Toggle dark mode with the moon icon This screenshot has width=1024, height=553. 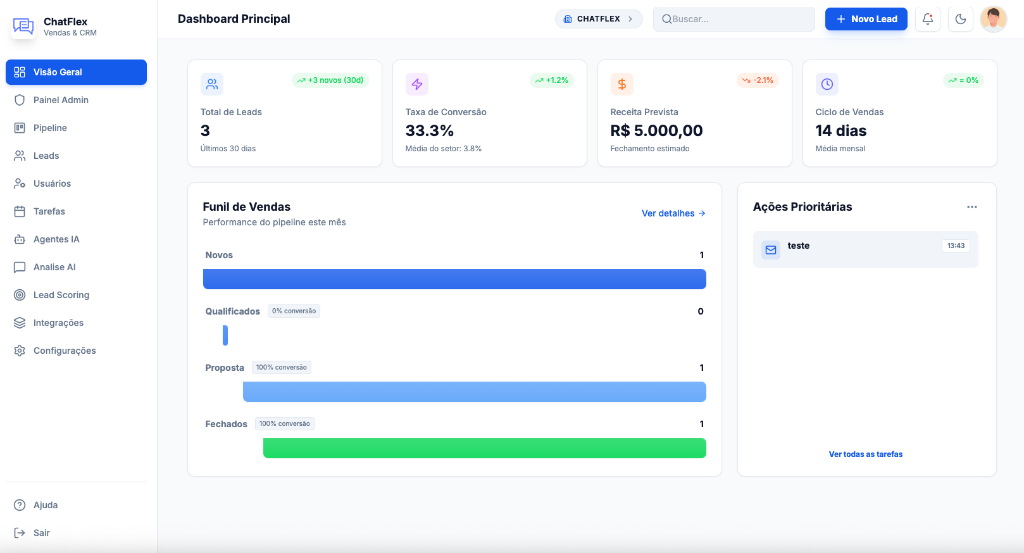961,19
